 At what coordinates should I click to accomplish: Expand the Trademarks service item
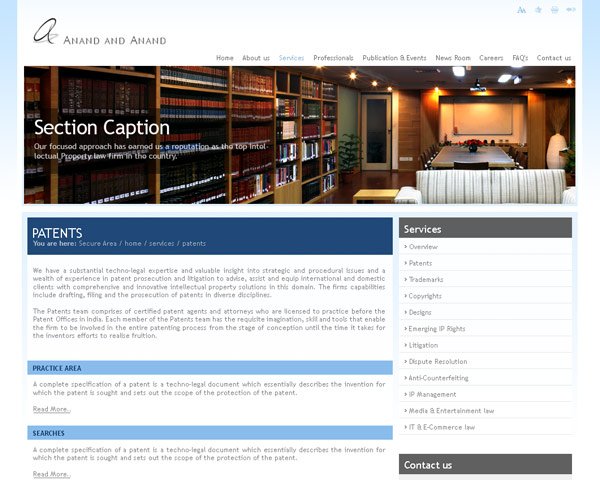coord(427,279)
